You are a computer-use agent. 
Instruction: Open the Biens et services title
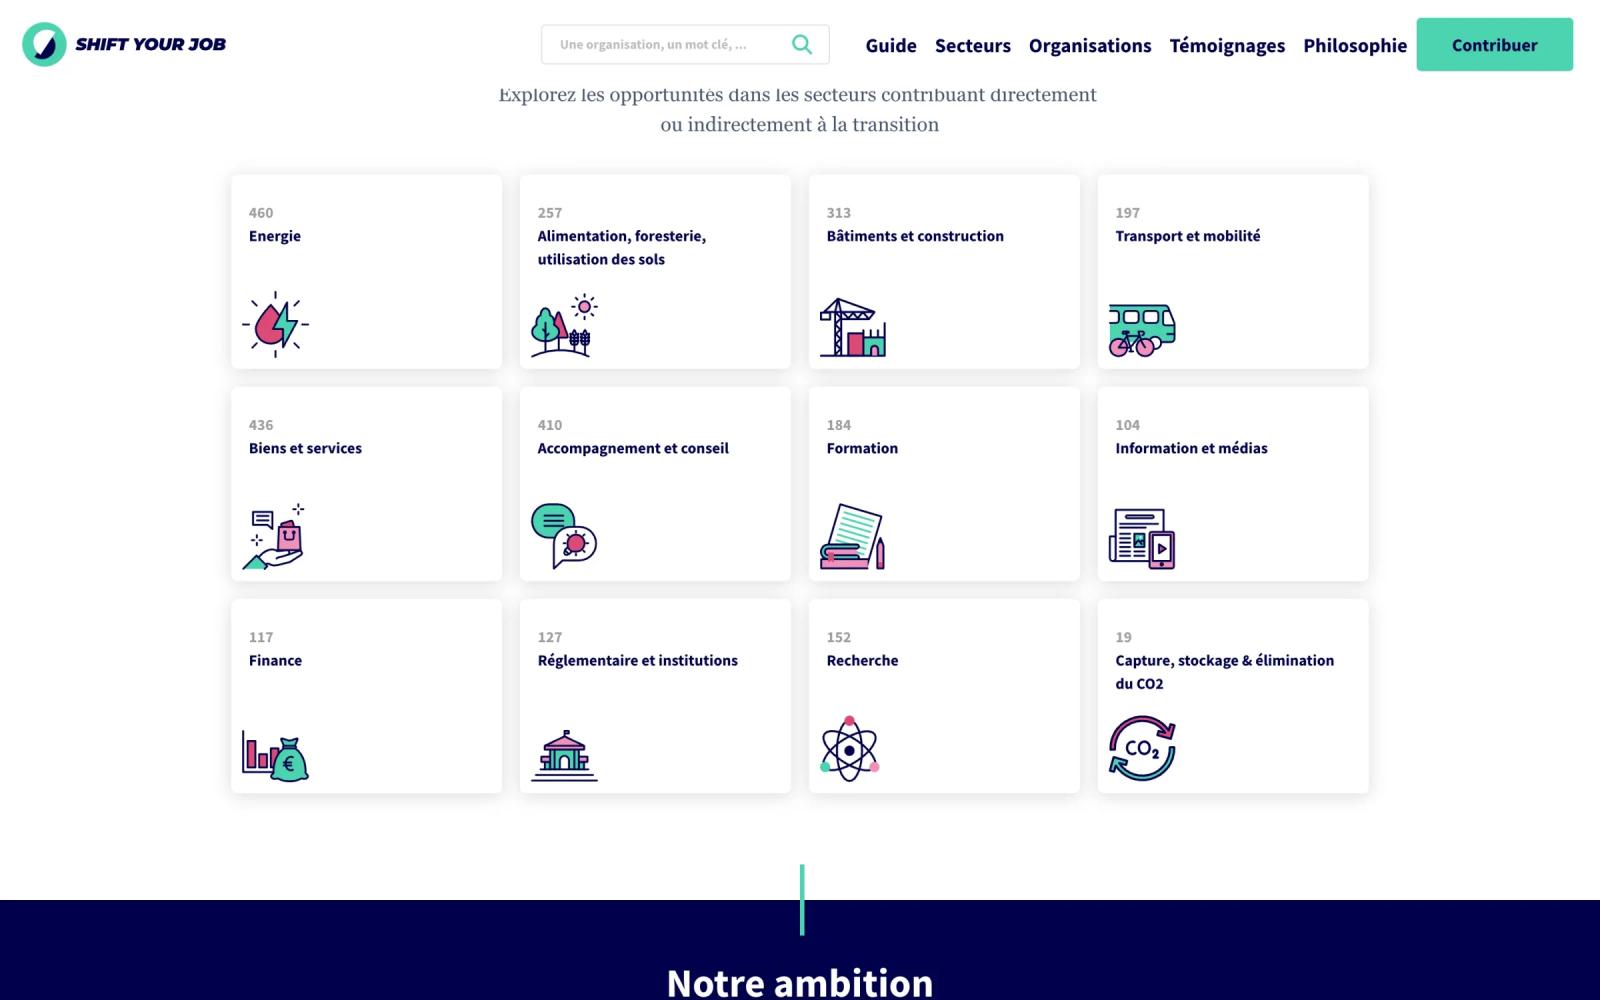click(305, 448)
